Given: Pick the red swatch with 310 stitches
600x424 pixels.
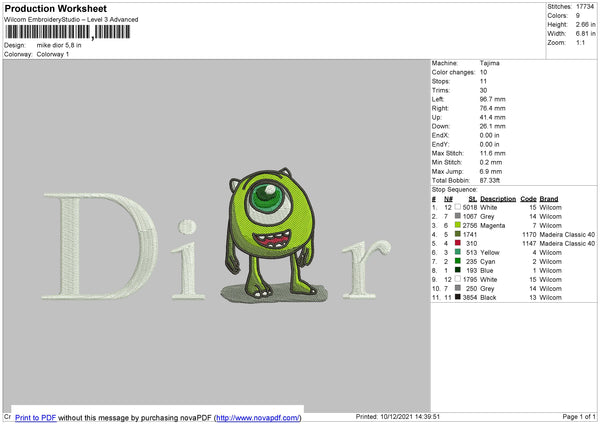Looking at the screenshot, I should click(x=458, y=243).
